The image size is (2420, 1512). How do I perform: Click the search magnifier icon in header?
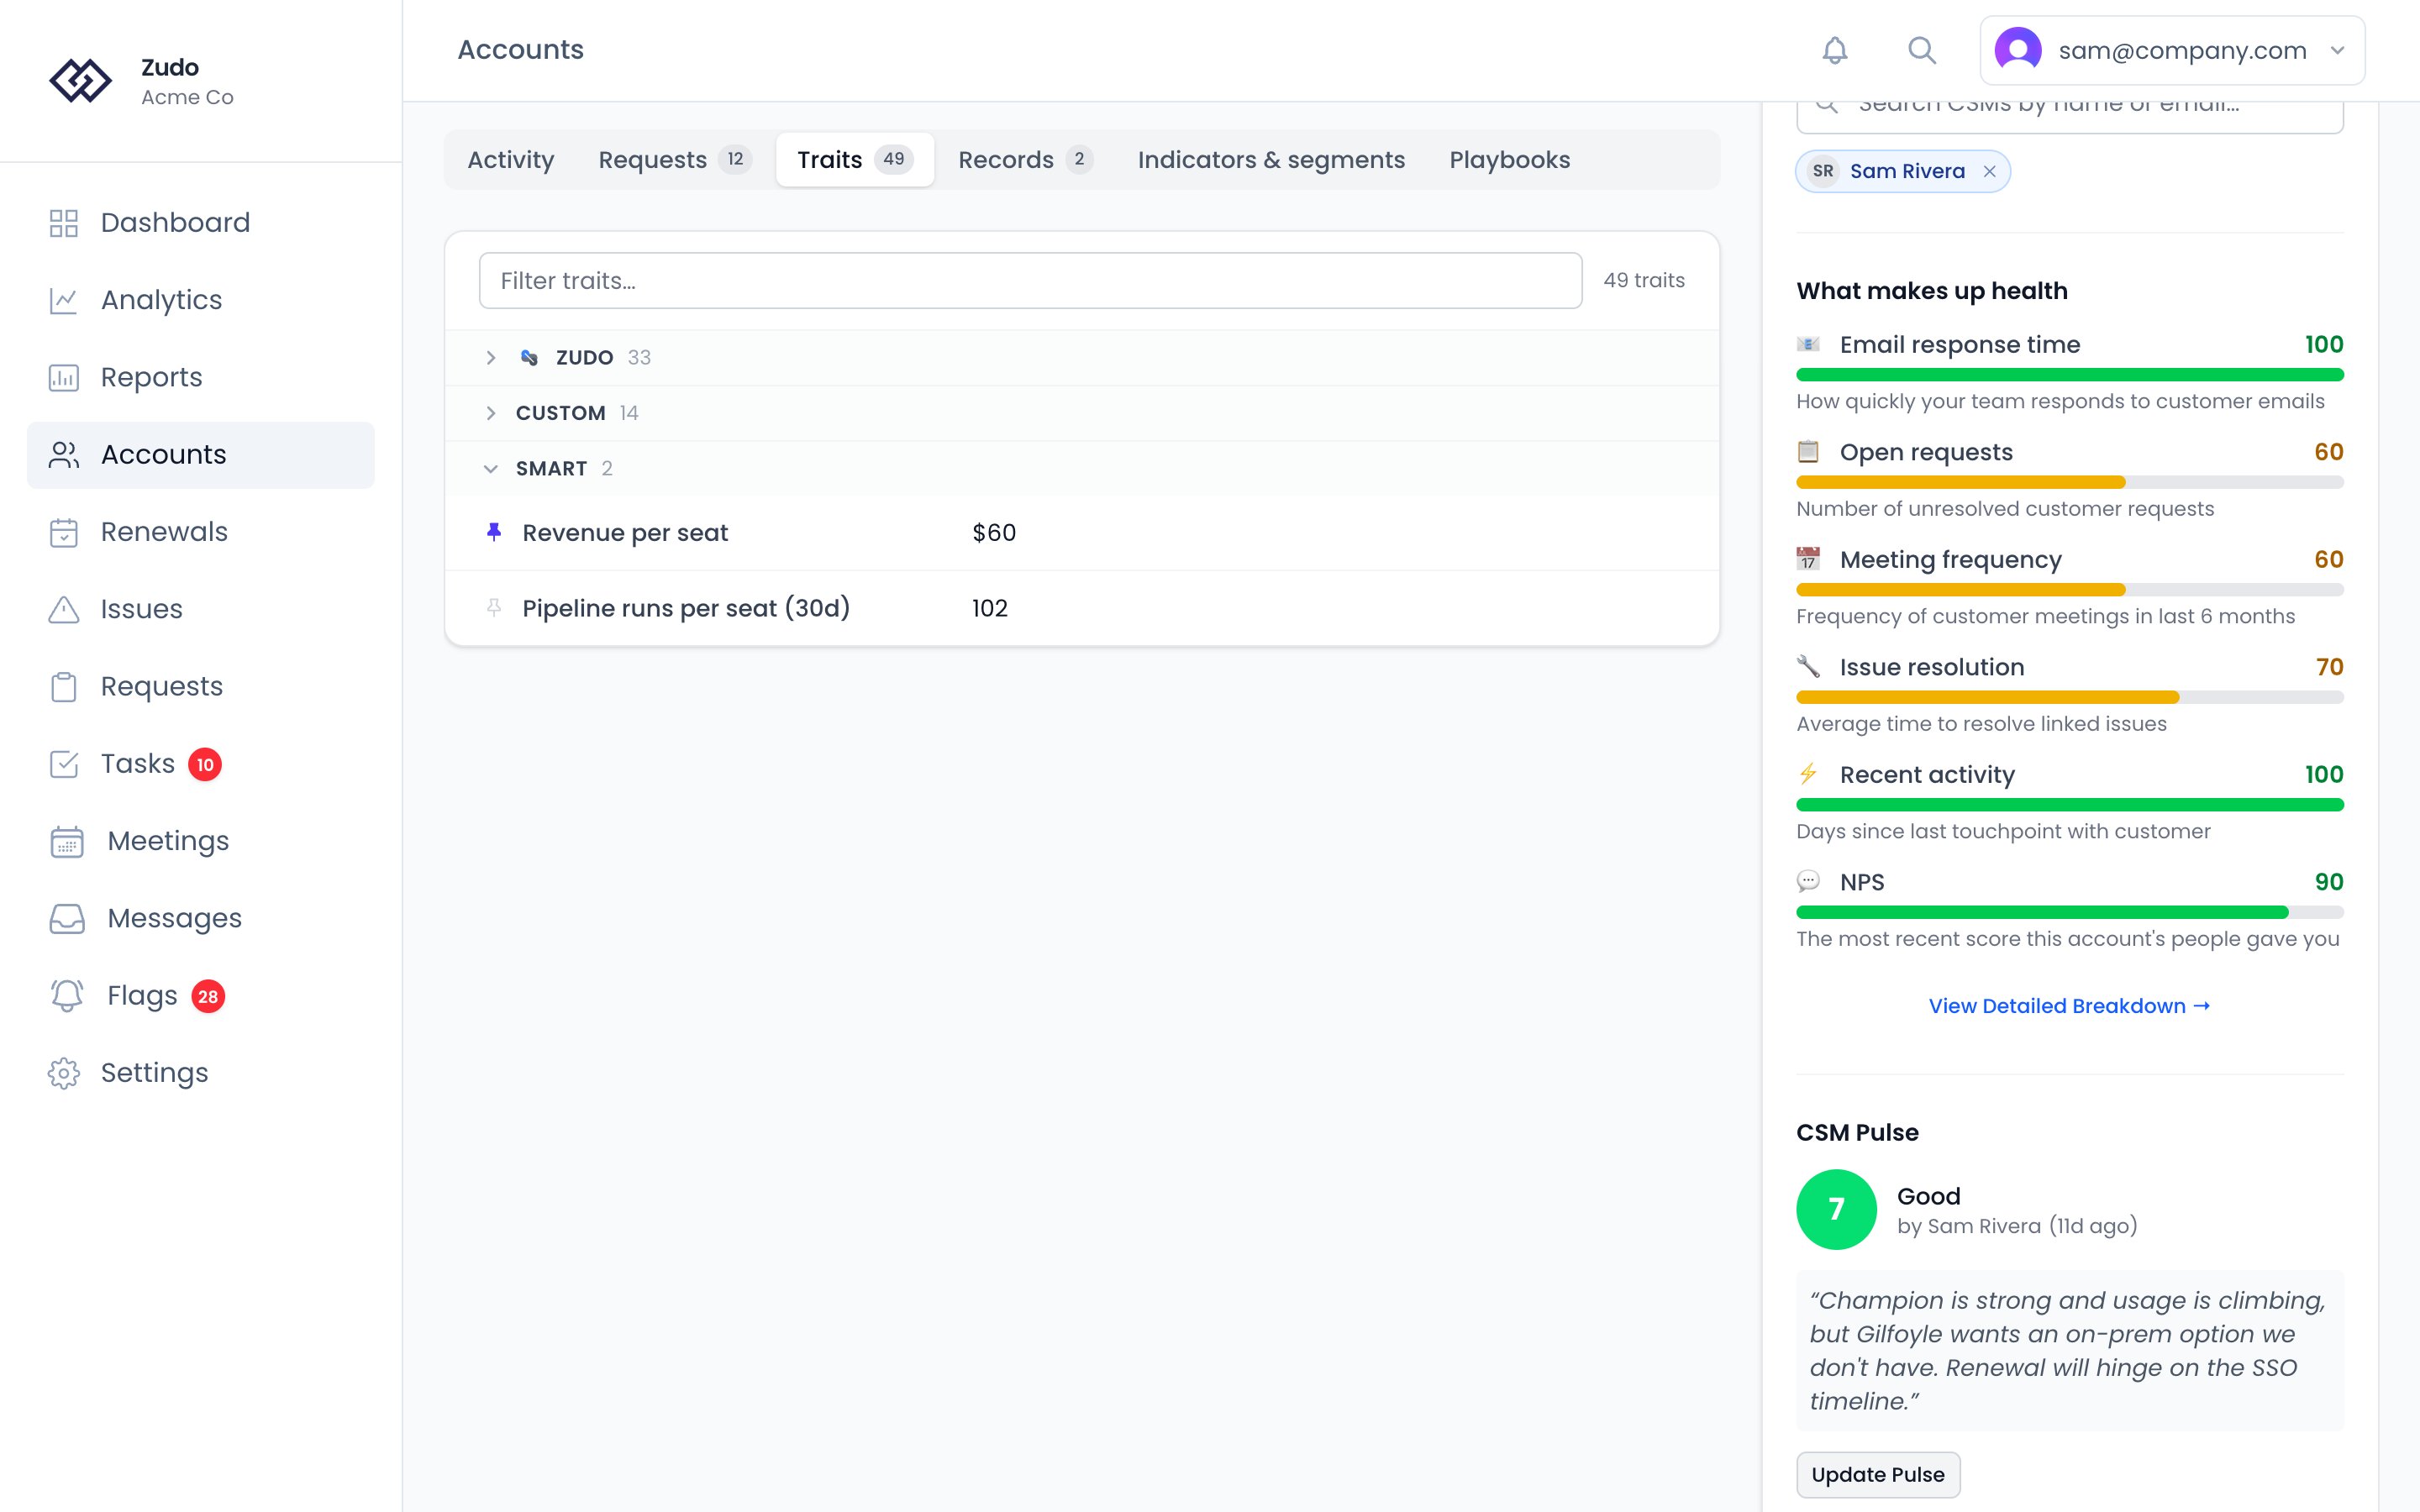coord(1921,50)
